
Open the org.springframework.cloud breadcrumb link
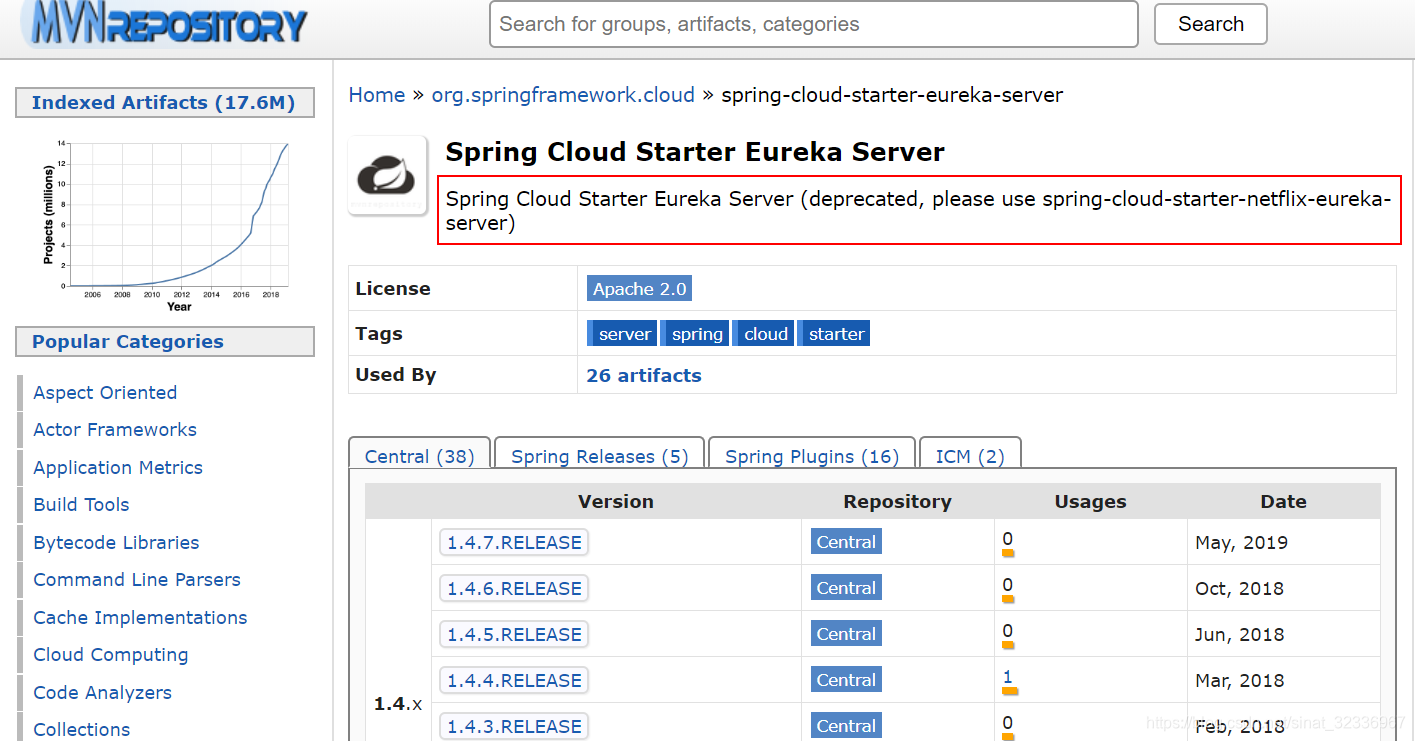tap(563, 95)
